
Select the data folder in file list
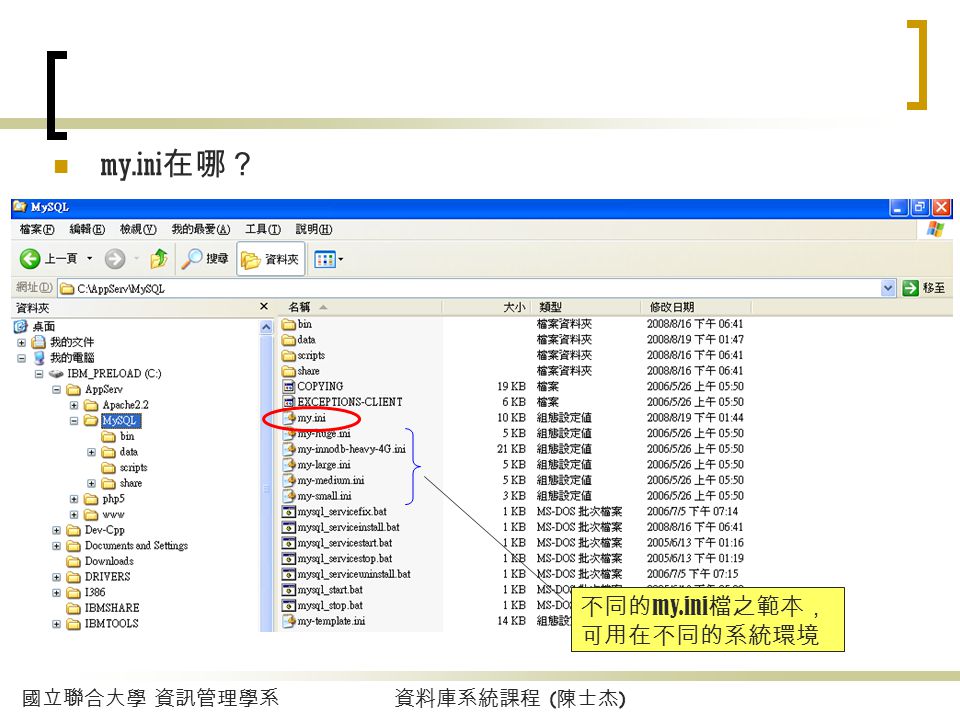pos(299,340)
